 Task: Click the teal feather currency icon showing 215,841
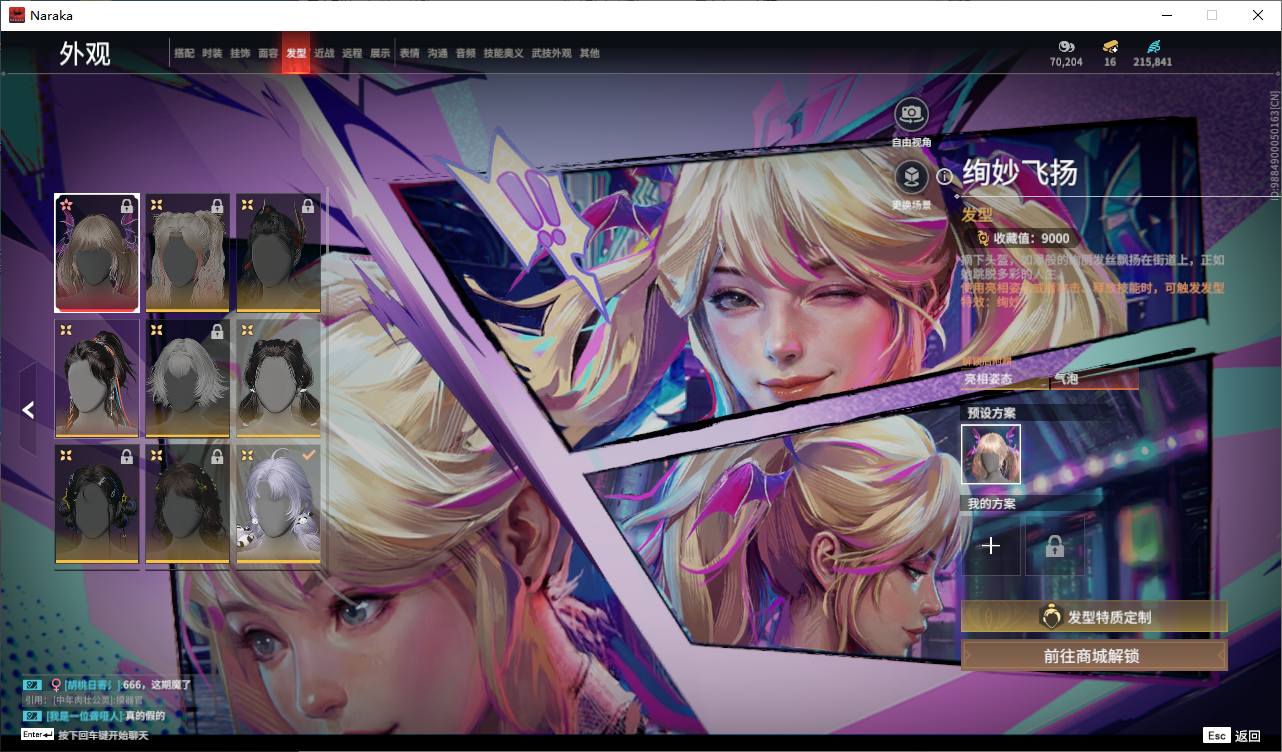[1153, 46]
